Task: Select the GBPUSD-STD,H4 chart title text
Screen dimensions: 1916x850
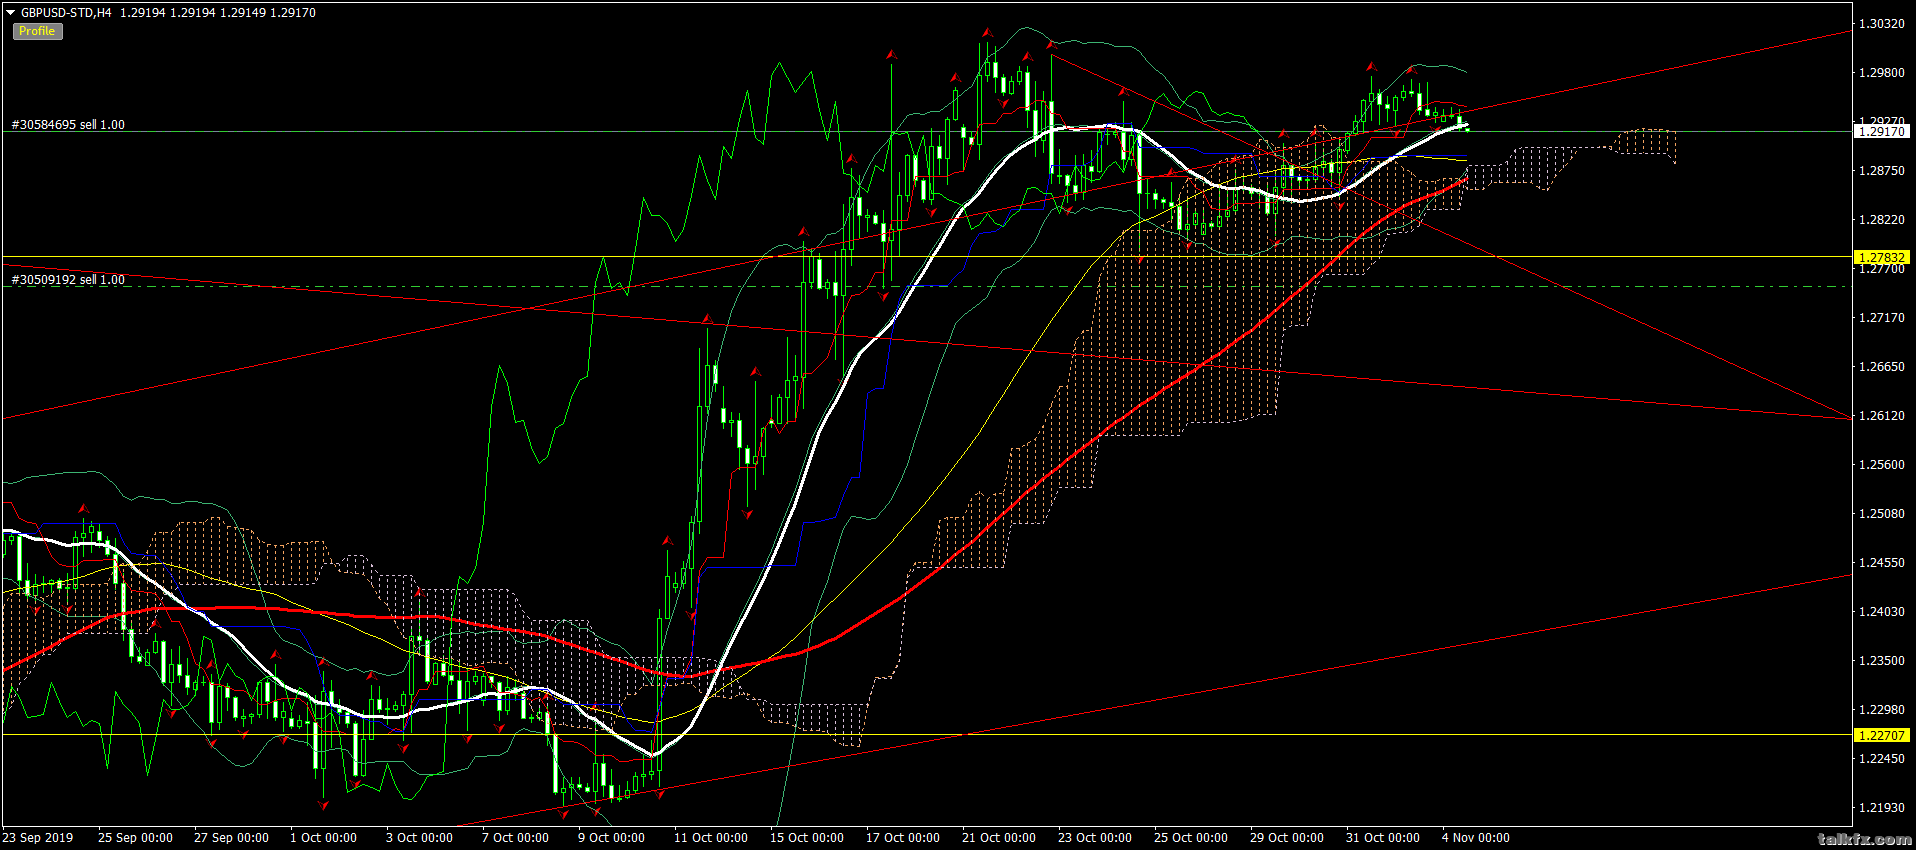Action: pos(66,13)
